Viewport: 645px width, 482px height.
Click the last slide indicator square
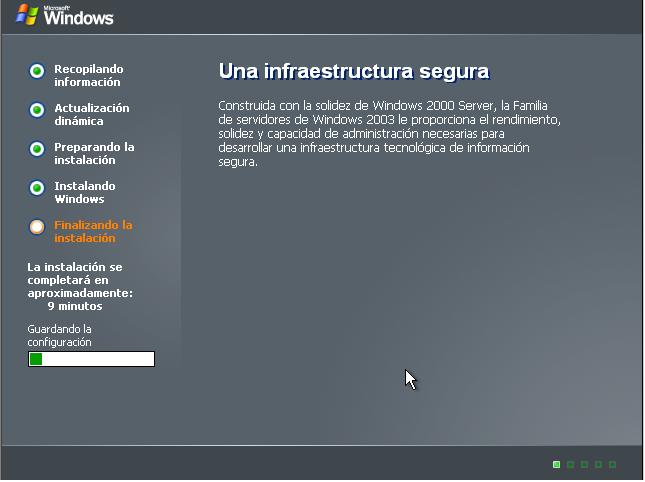coord(613,465)
